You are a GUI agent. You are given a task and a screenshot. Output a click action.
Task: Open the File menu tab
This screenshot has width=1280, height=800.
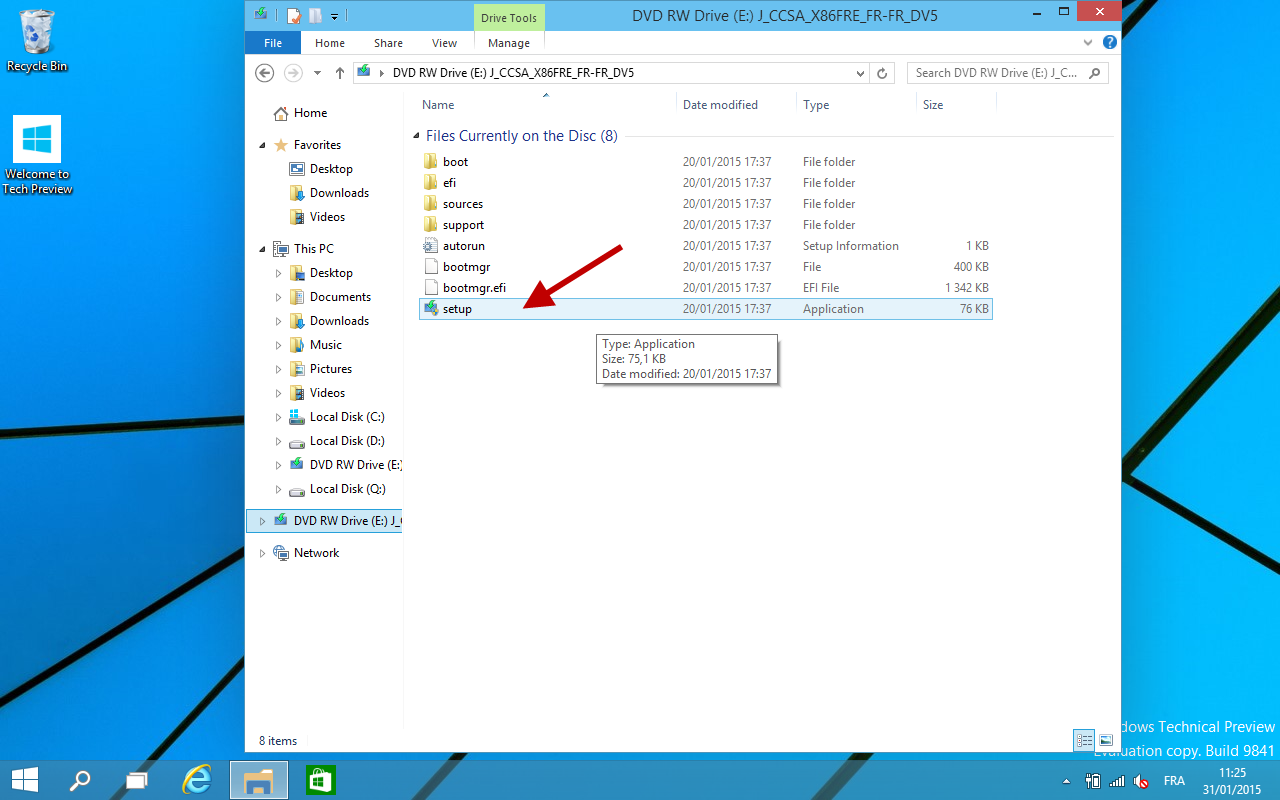pyautogui.click(x=273, y=43)
